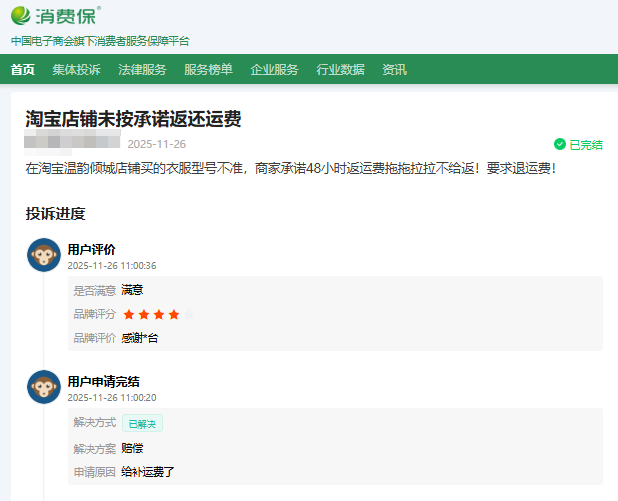The image size is (618, 501).
Task: Click the green 已完结 checkmark icon
Action: (560, 144)
